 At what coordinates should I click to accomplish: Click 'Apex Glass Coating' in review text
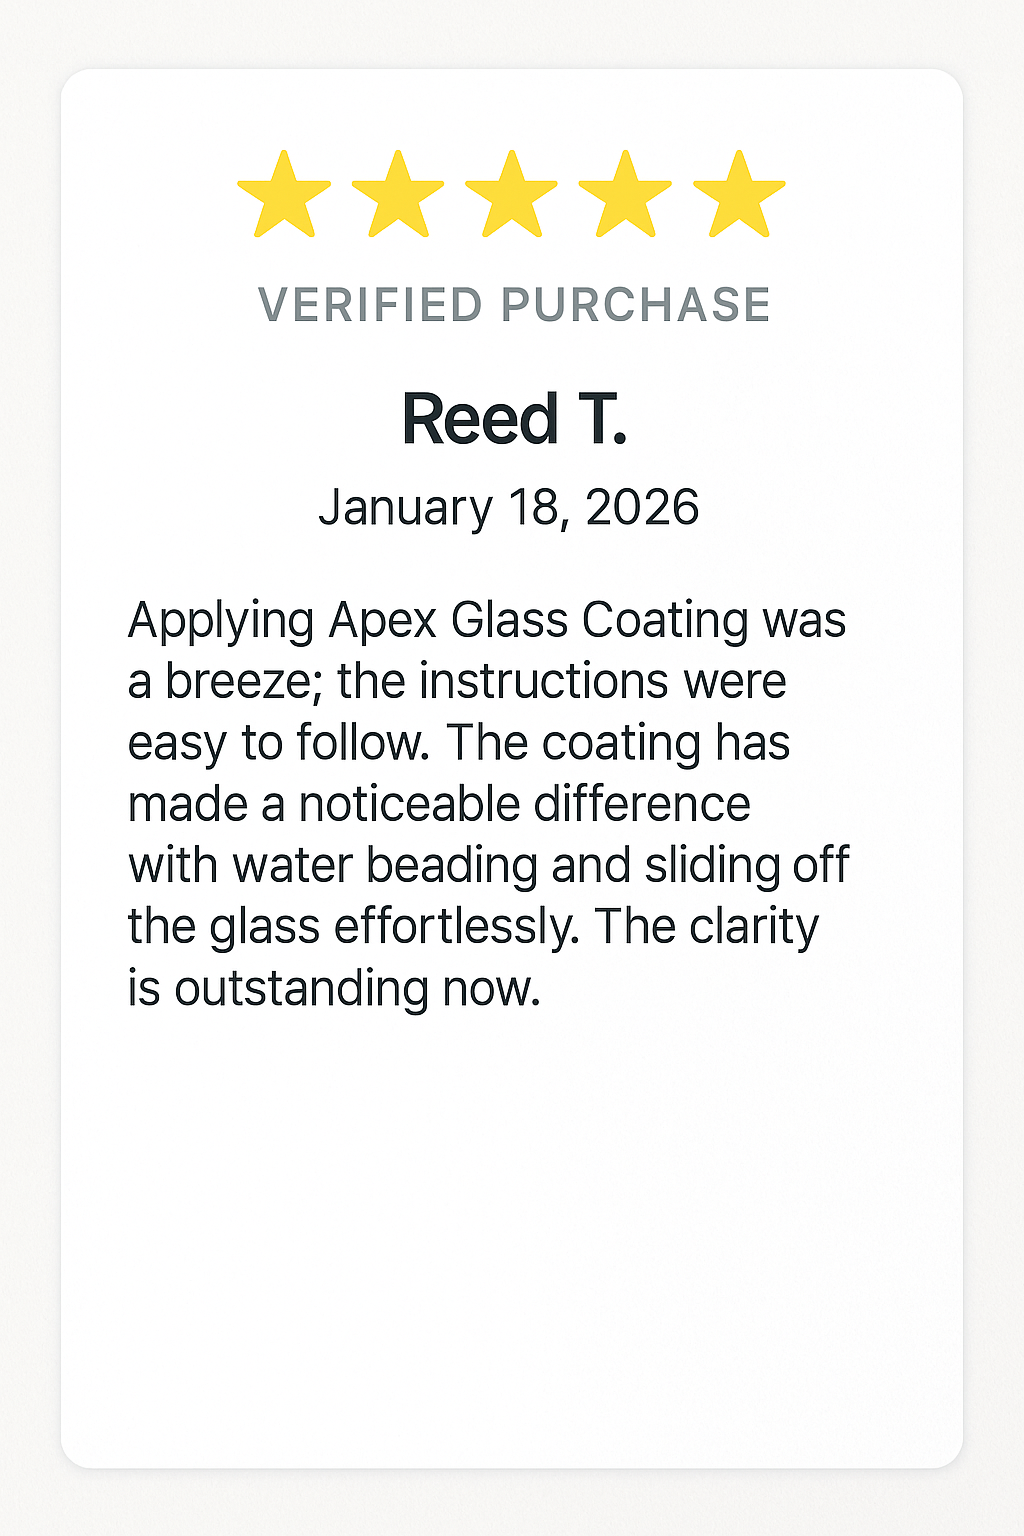click(538, 621)
